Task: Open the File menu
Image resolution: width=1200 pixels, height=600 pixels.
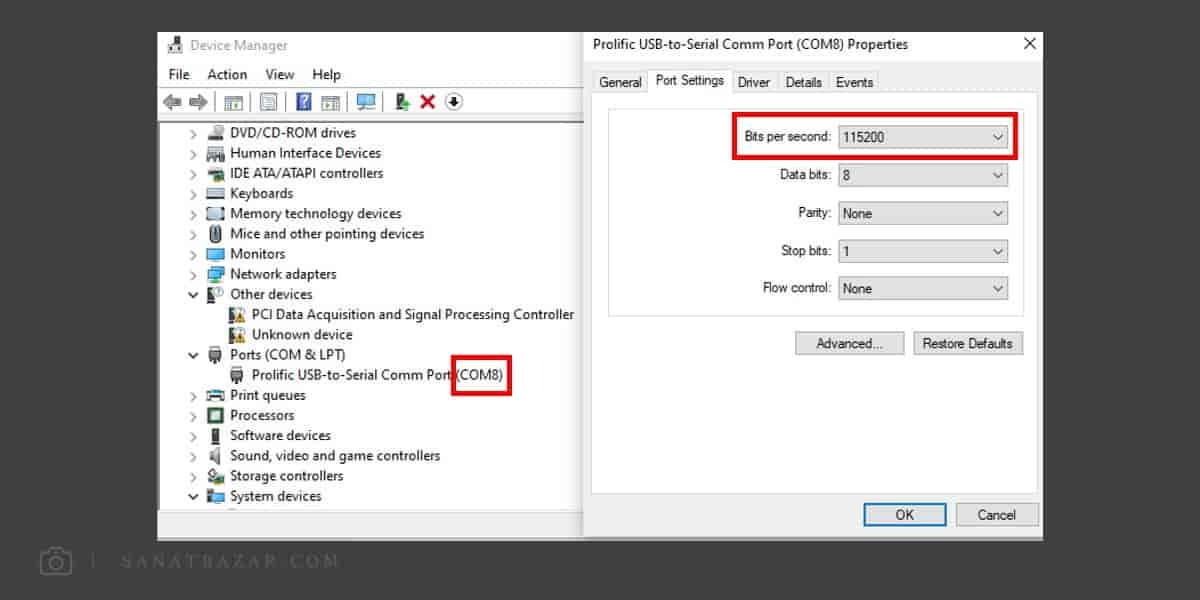Action: pos(179,74)
